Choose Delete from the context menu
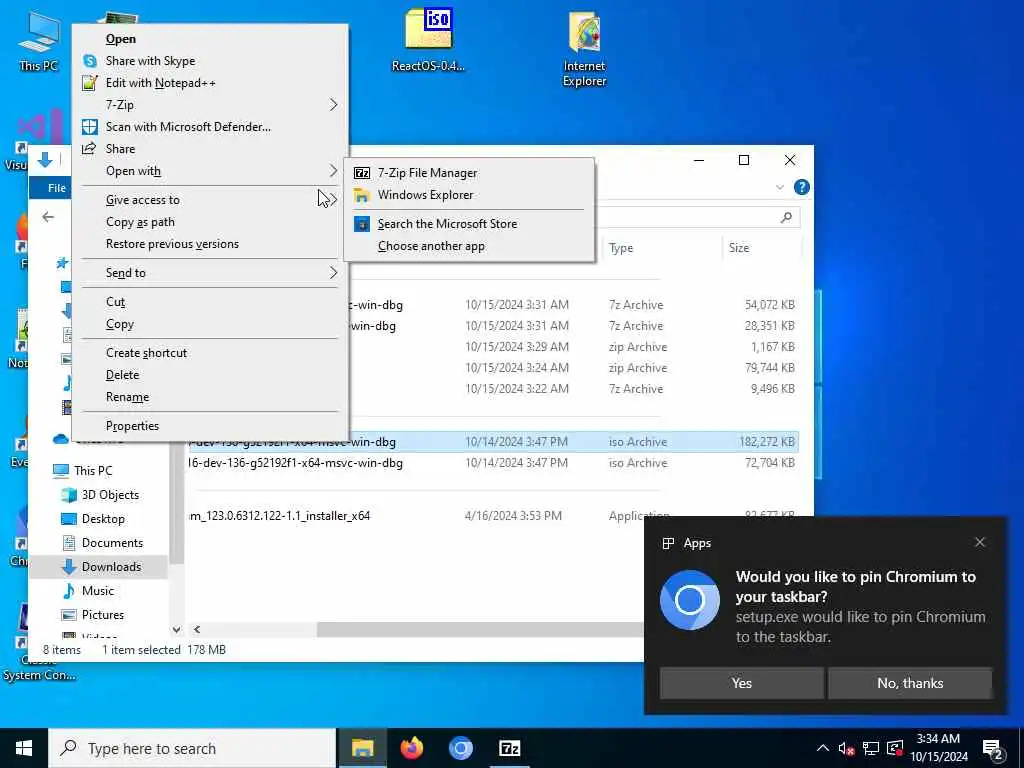The height and width of the screenshot is (768, 1024). [122, 375]
